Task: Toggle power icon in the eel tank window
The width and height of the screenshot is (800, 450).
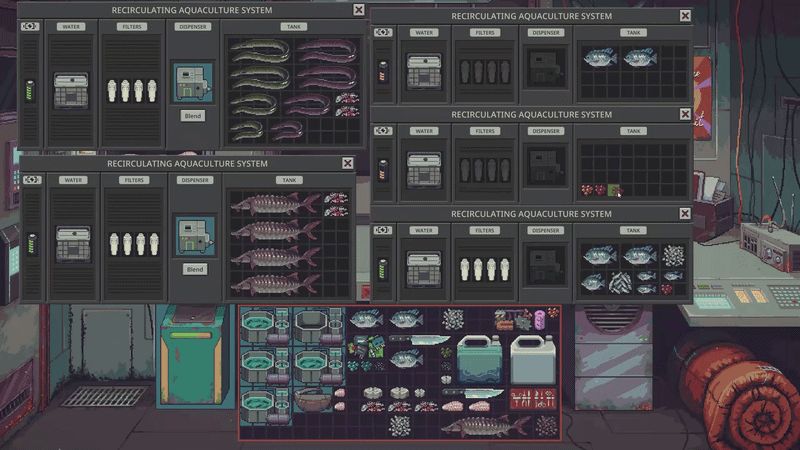Action: [x=30, y=26]
